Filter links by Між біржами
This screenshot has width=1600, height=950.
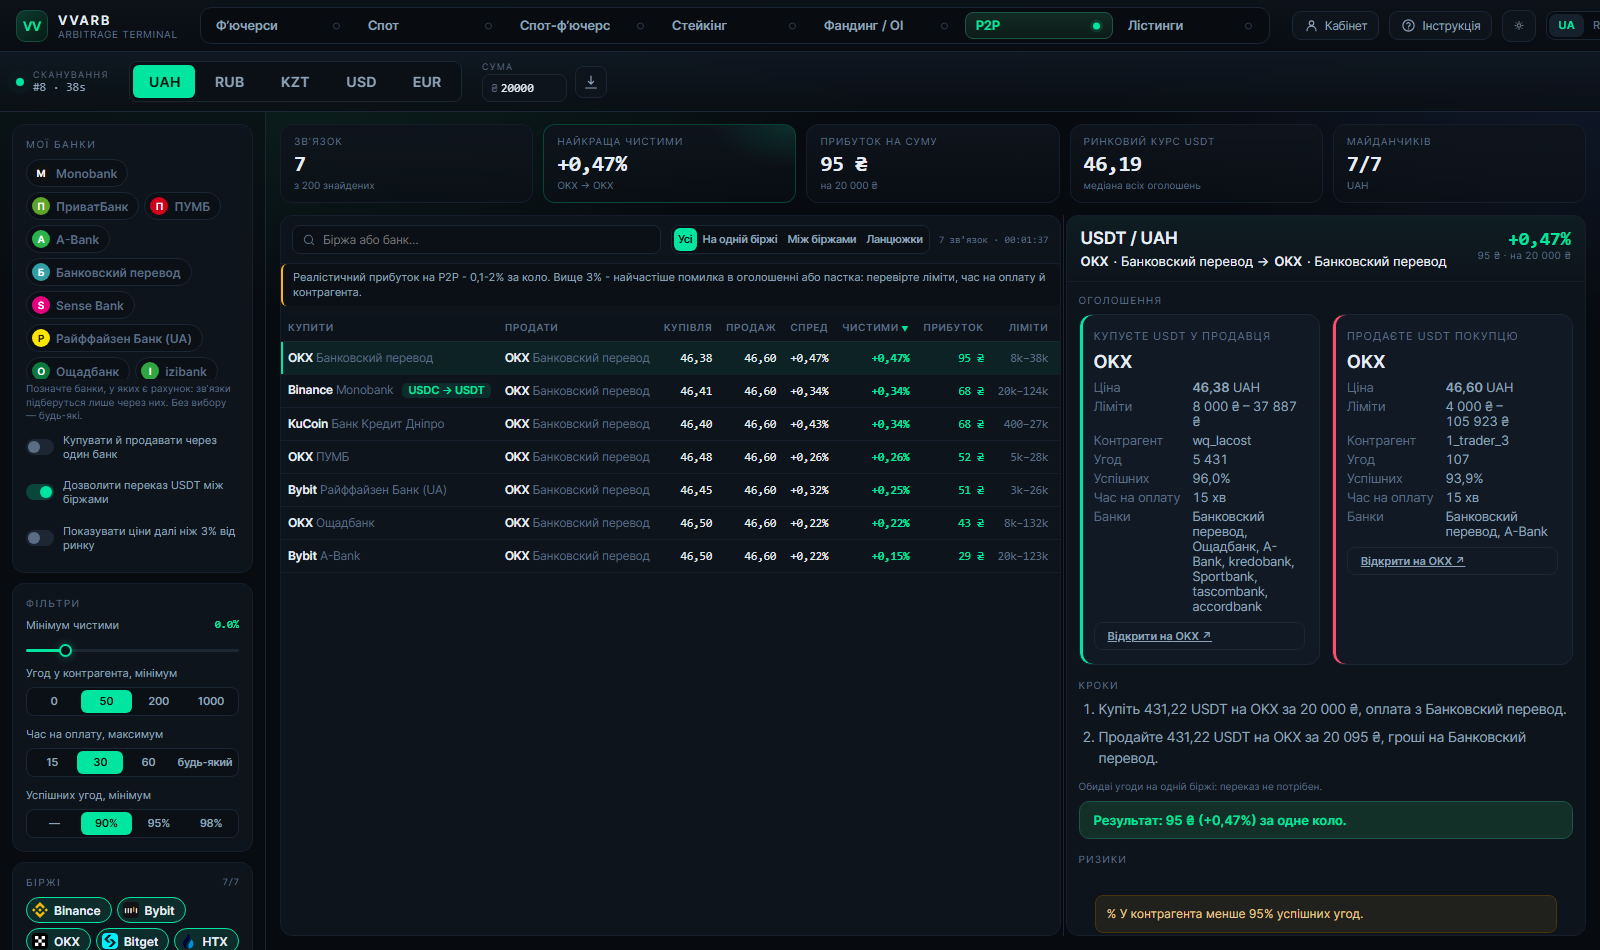[x=822, y=240]
